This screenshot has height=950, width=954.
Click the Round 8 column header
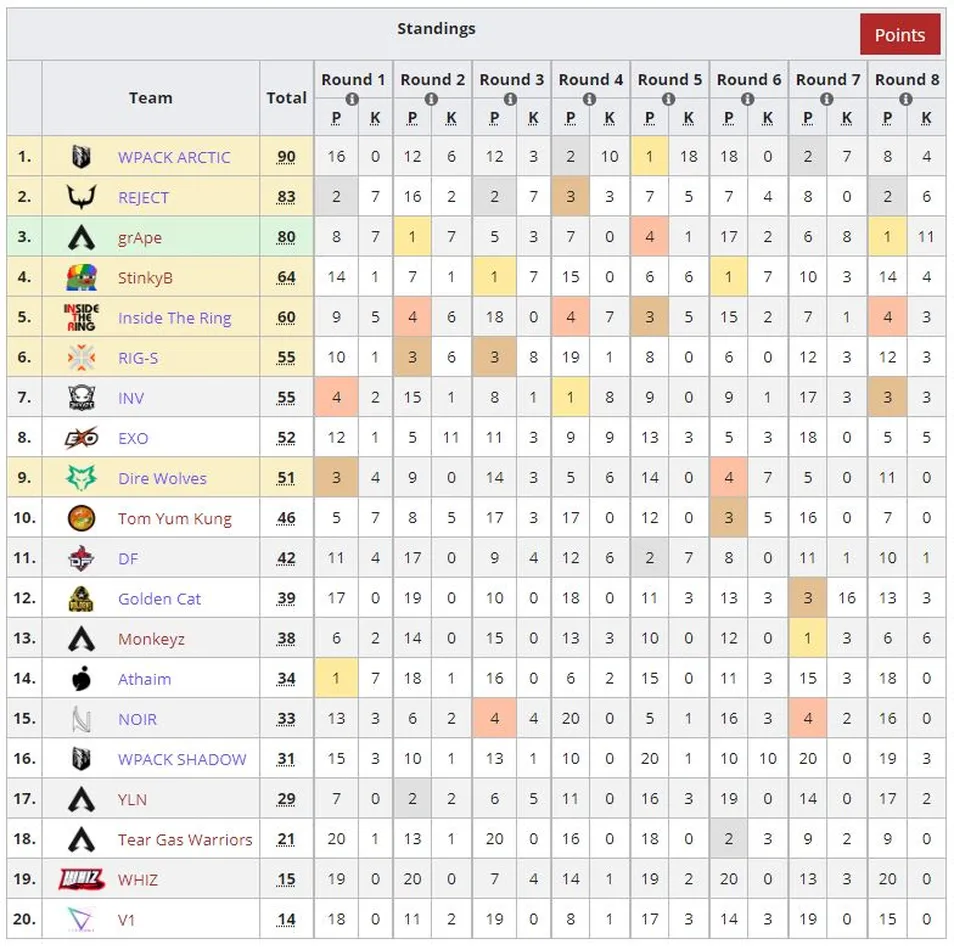pyautogui.click(x=906, y=79)
